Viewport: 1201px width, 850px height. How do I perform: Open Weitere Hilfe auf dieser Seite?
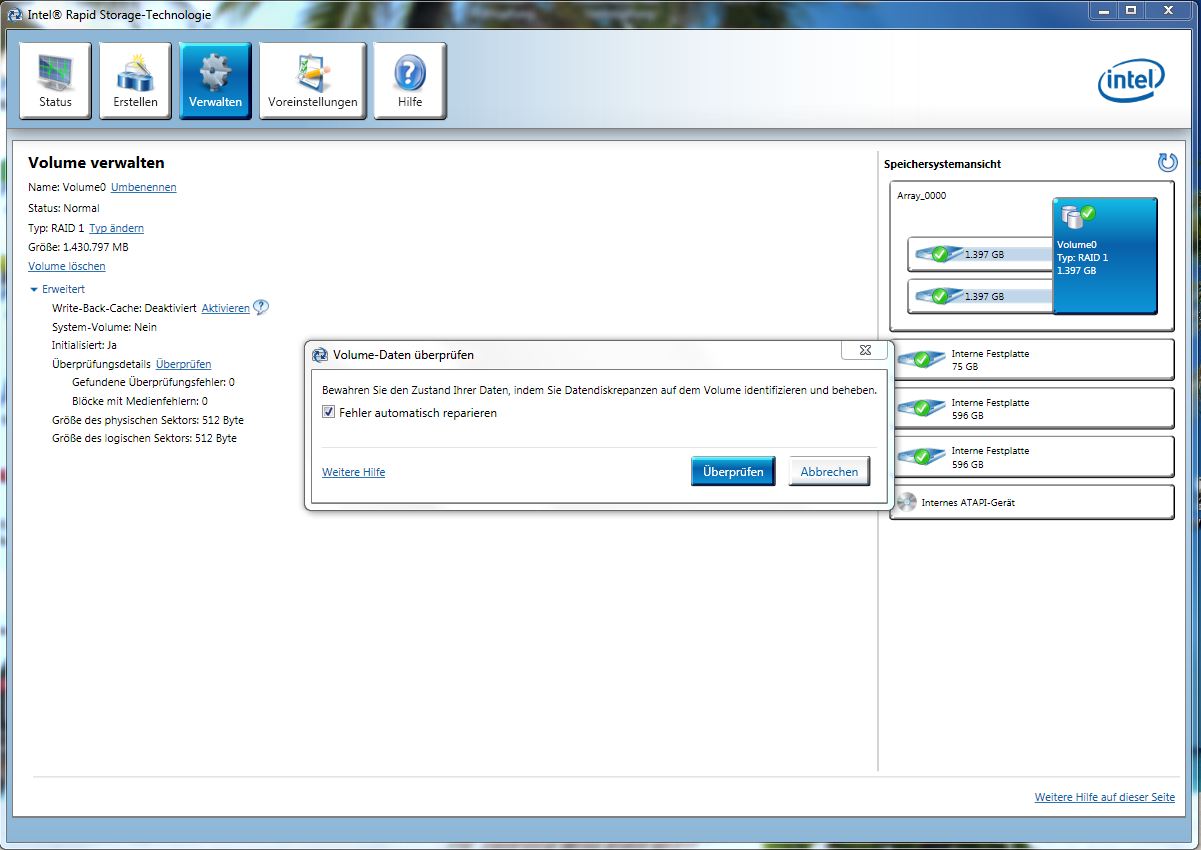pos(1105,797)
